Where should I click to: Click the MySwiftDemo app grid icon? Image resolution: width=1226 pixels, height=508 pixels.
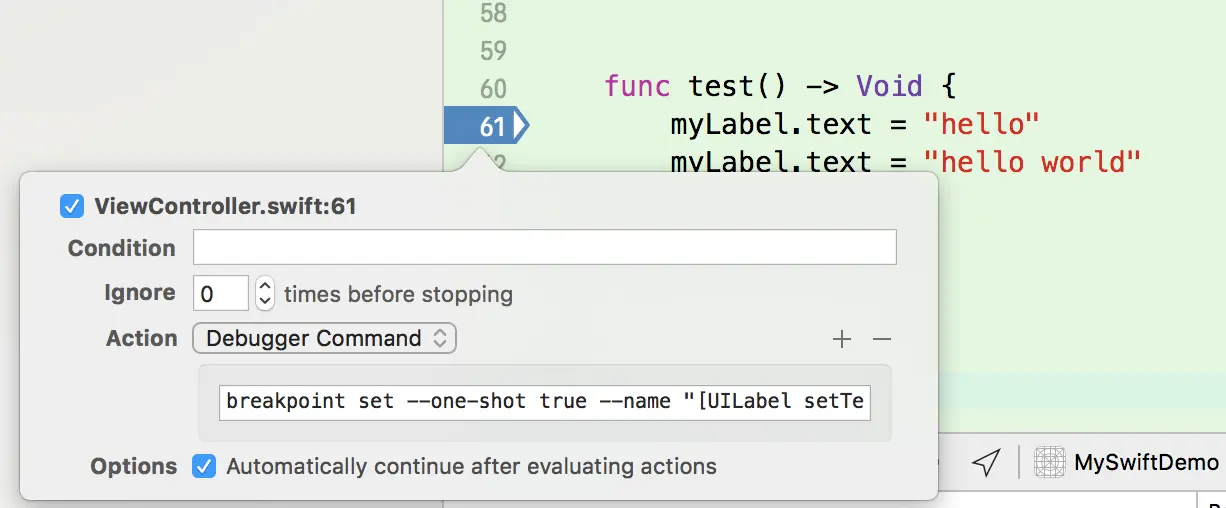click(x=1049, y=462)
